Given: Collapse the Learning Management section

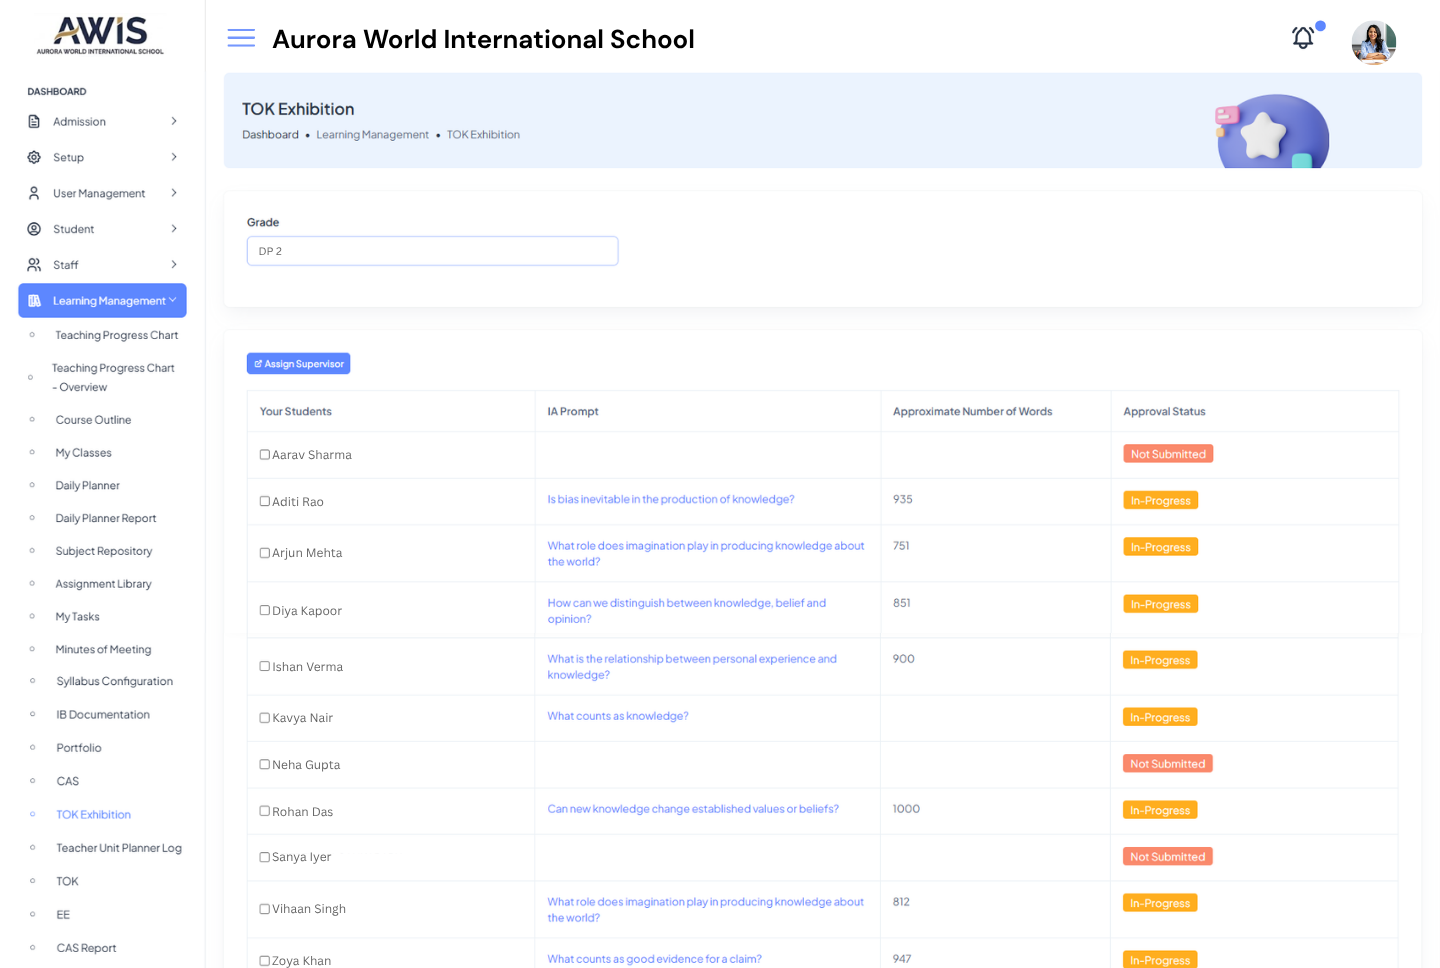Looking at the screenshot, I should pyautogui.click(x=173, y=301).
